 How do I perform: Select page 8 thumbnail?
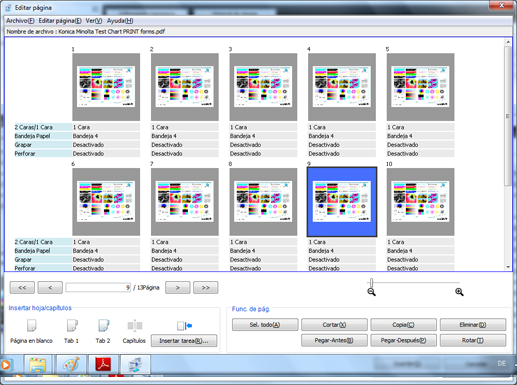pos(263,202)
